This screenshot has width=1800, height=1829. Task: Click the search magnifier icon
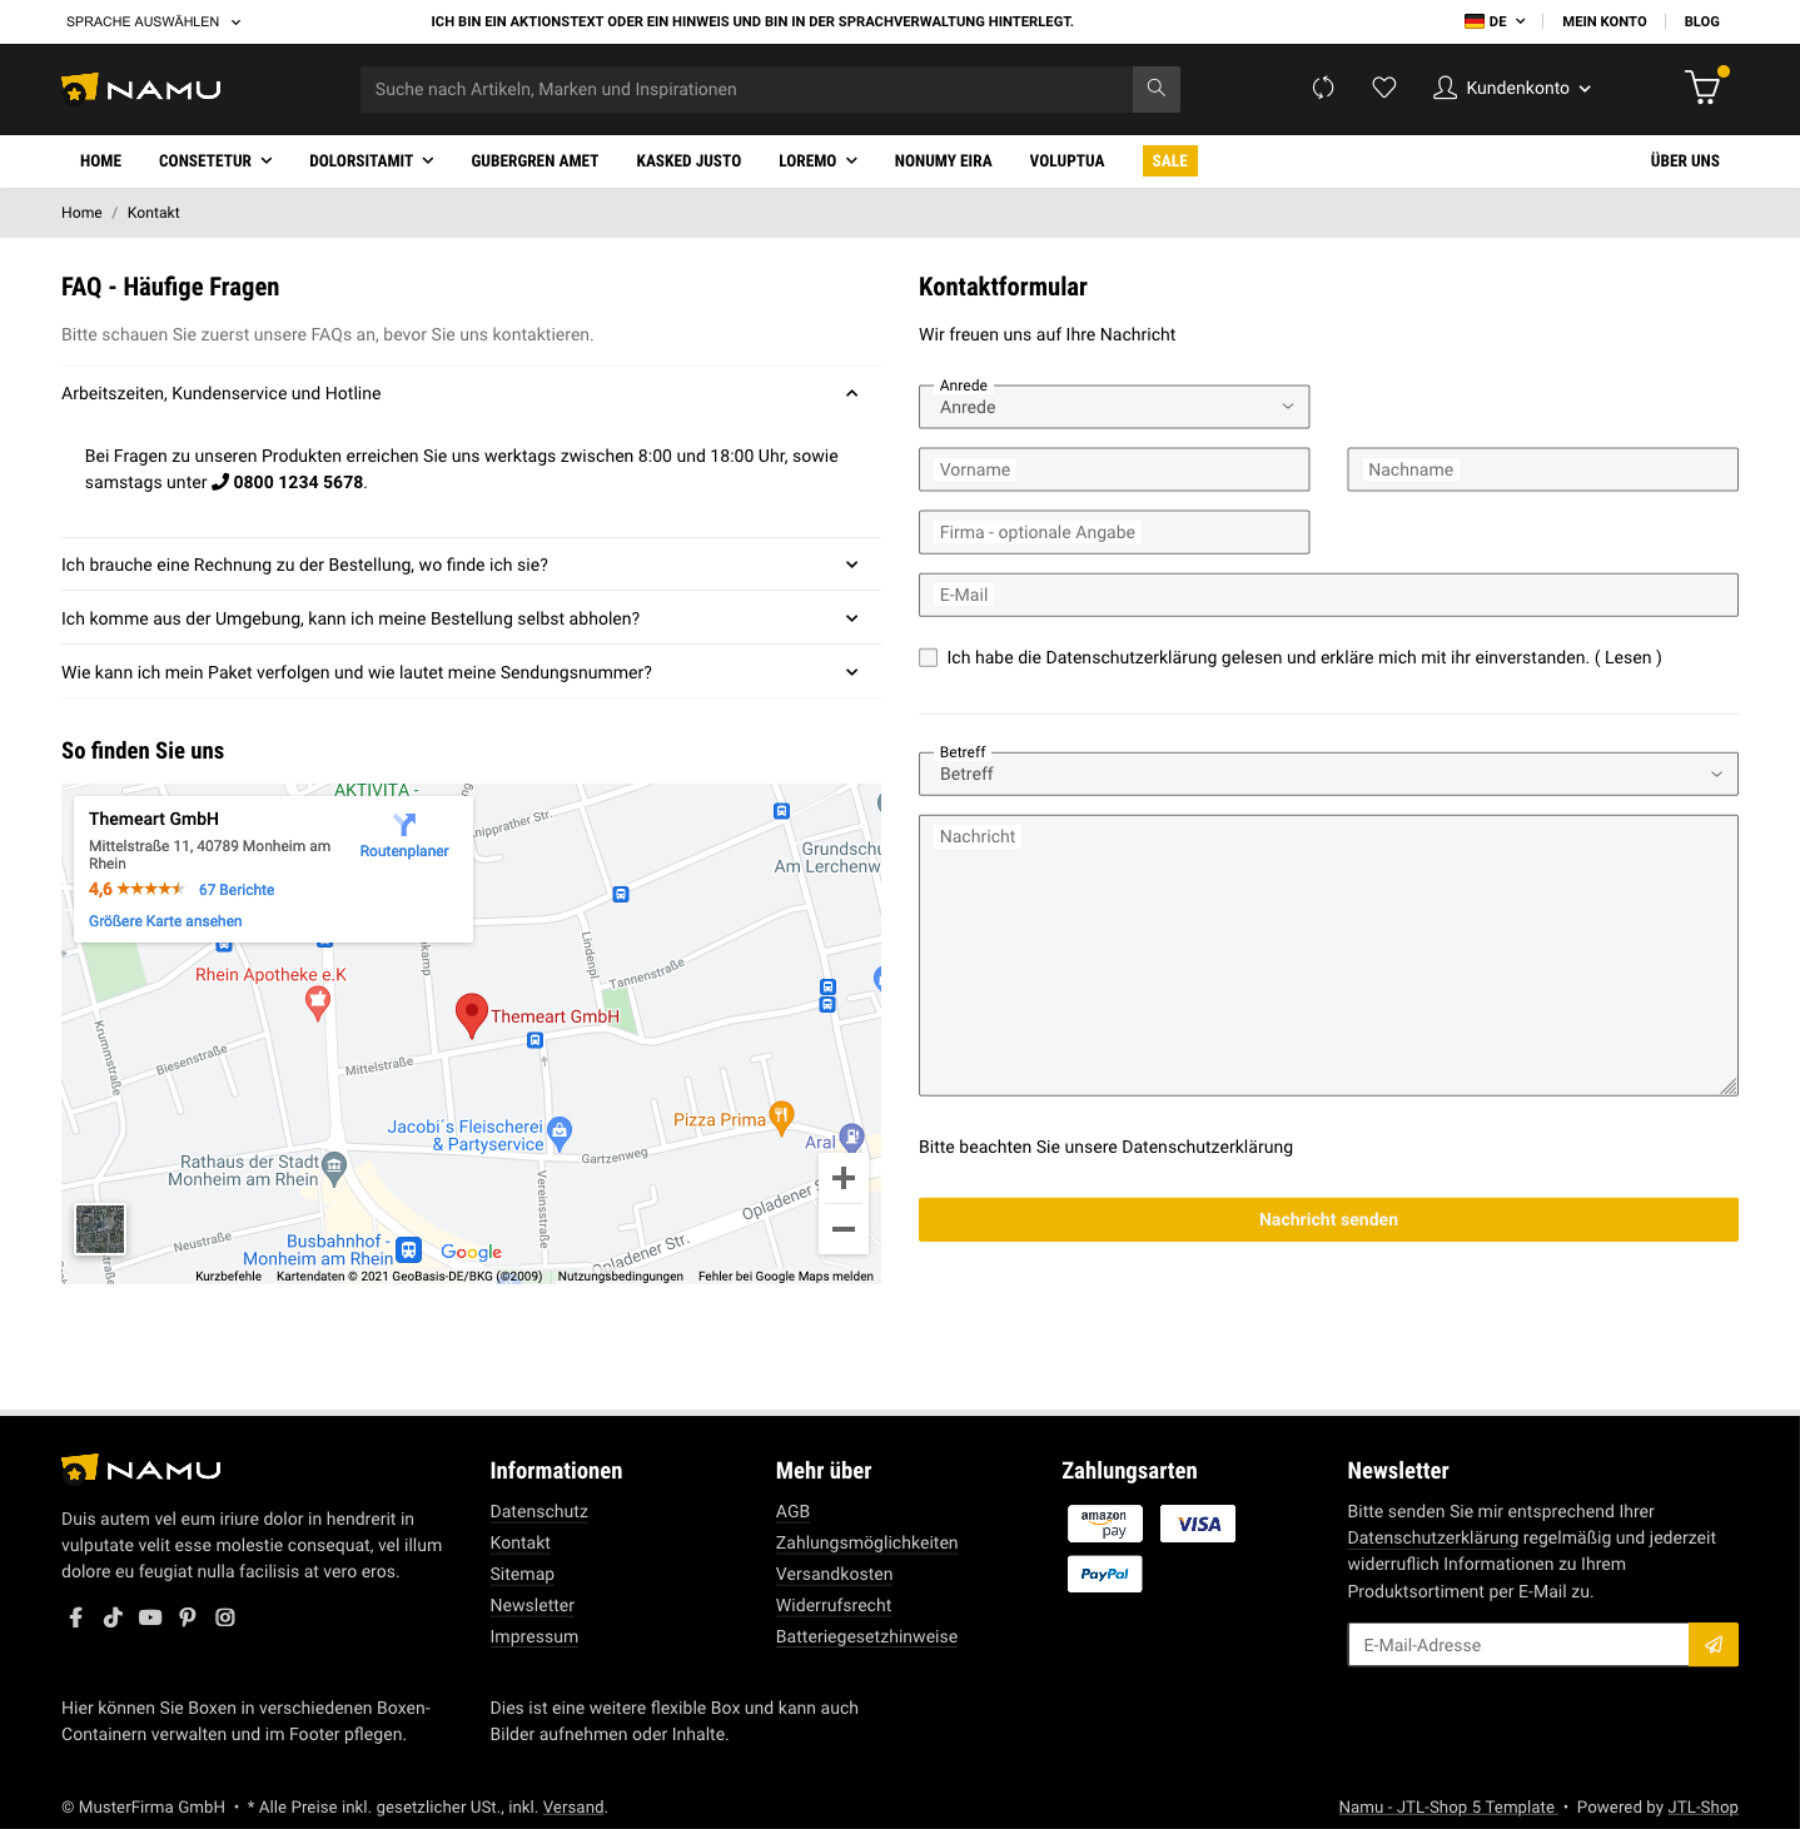pyautogui.click(x=1156, y=88)
